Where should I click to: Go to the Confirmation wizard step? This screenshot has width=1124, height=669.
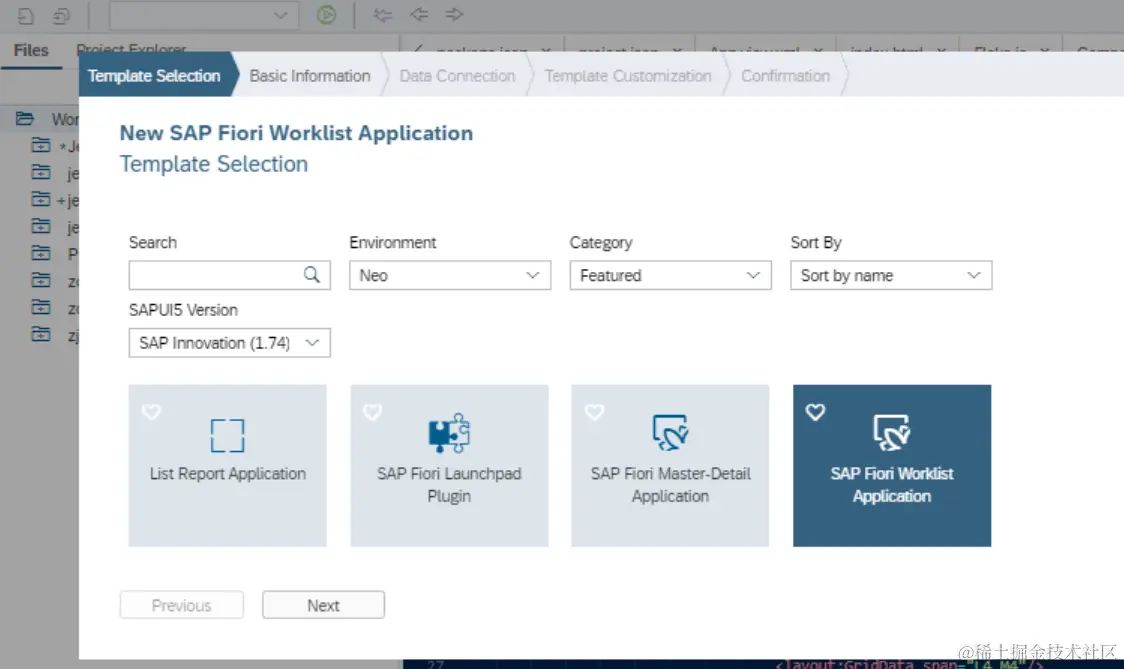point(786,75)
